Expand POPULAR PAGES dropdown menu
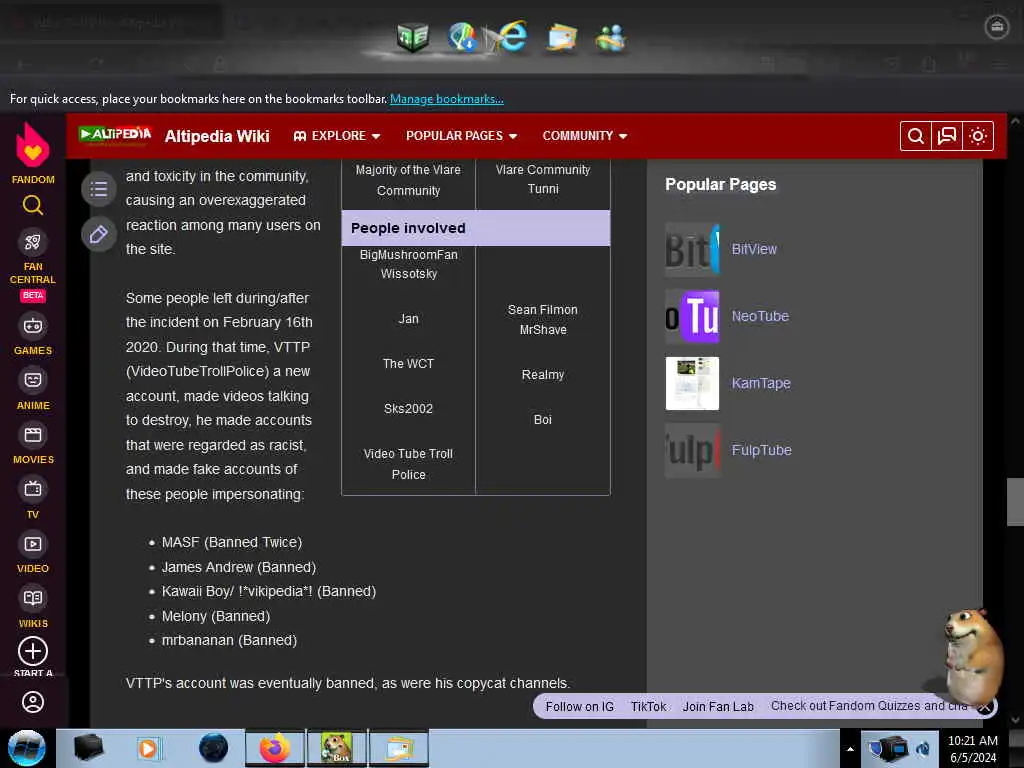Screen dimensions: 1024x768 point(462,136)
